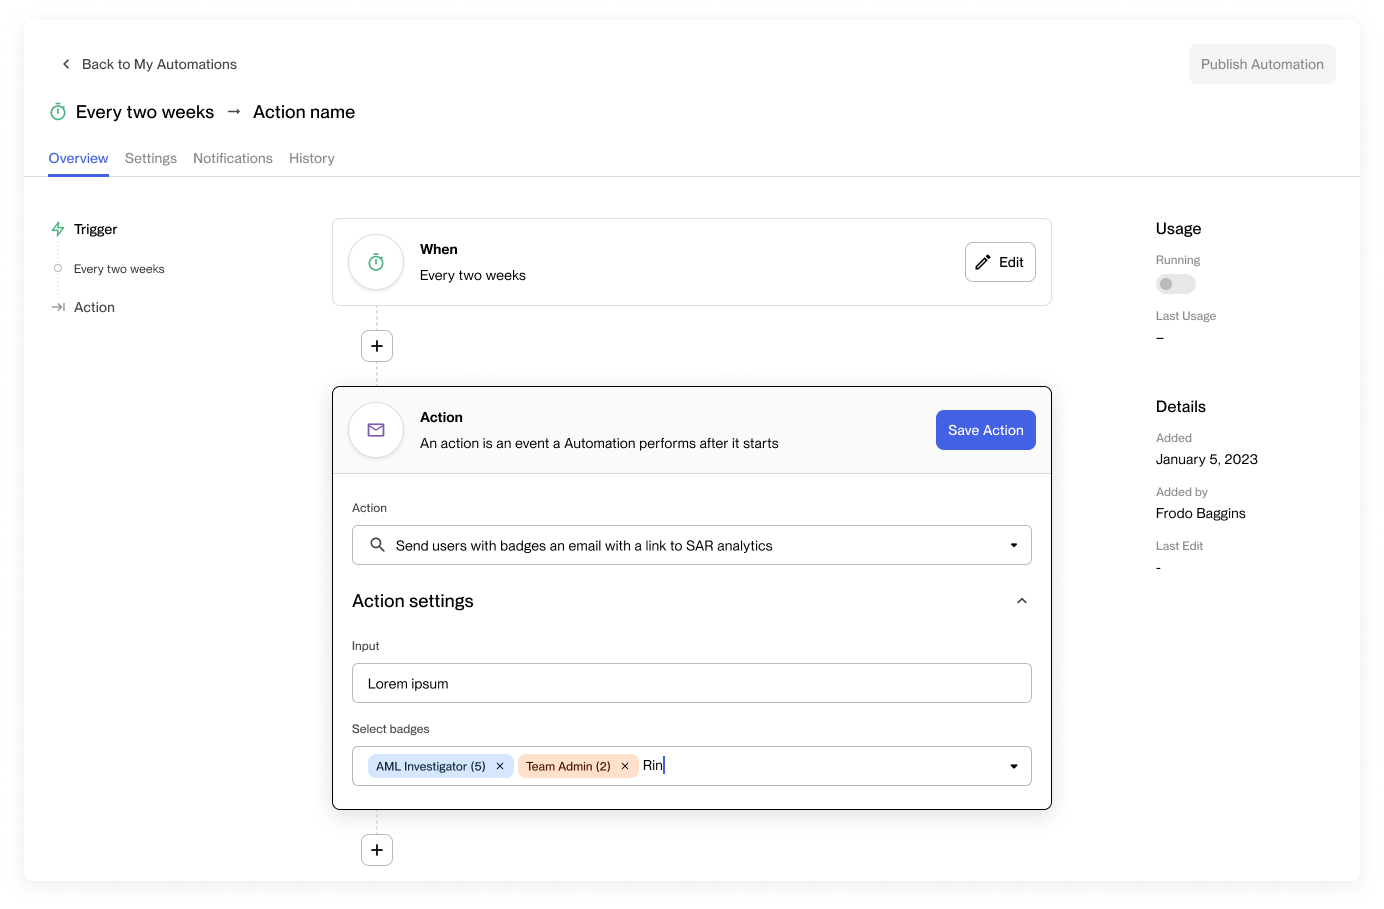
Task: Click Edit on the When trigger
Action: click(x=1000, y=262)
